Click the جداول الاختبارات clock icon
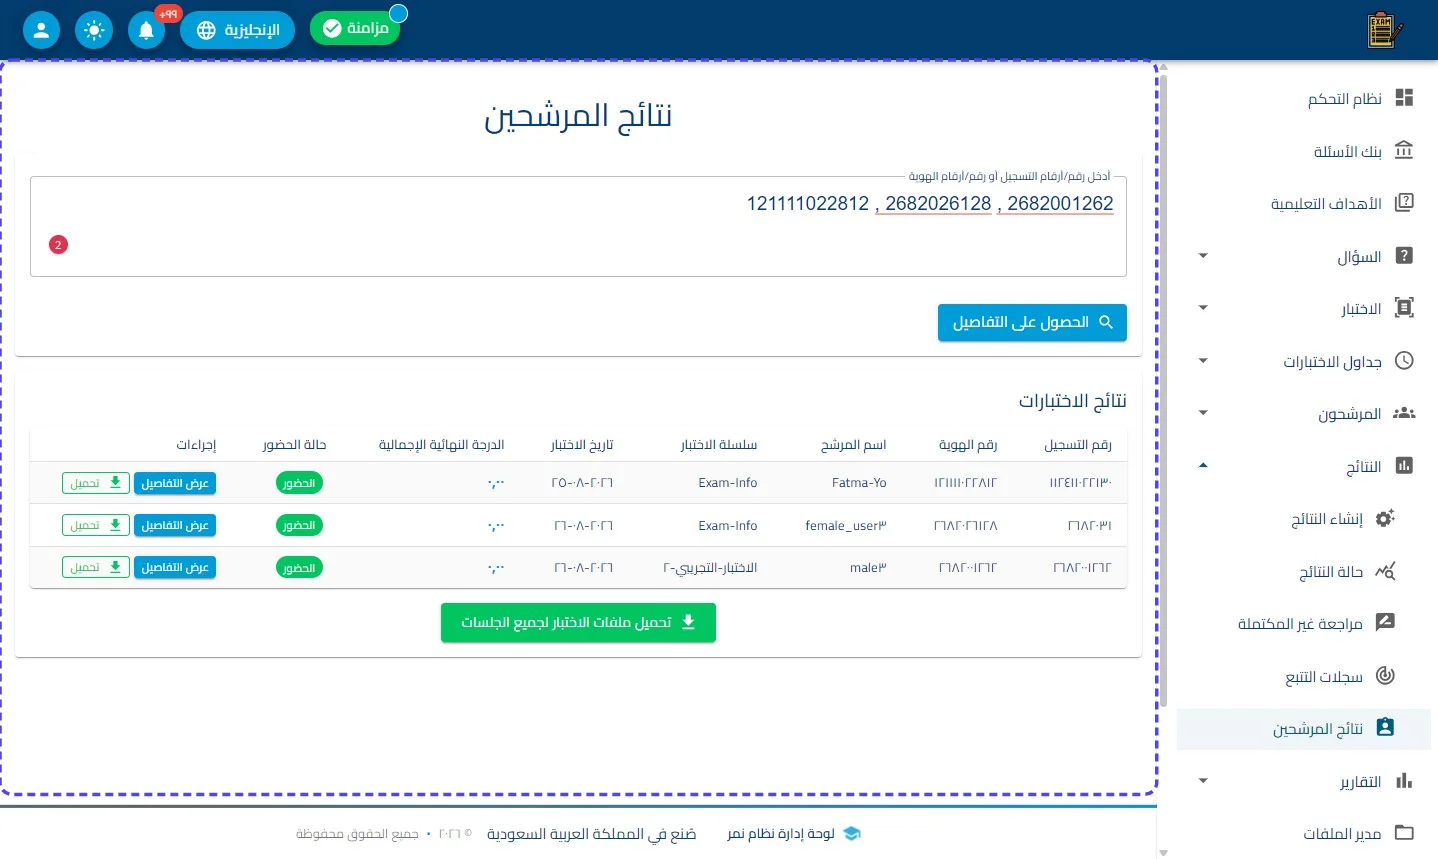 pyautogui.click(x=1404, y=361)
